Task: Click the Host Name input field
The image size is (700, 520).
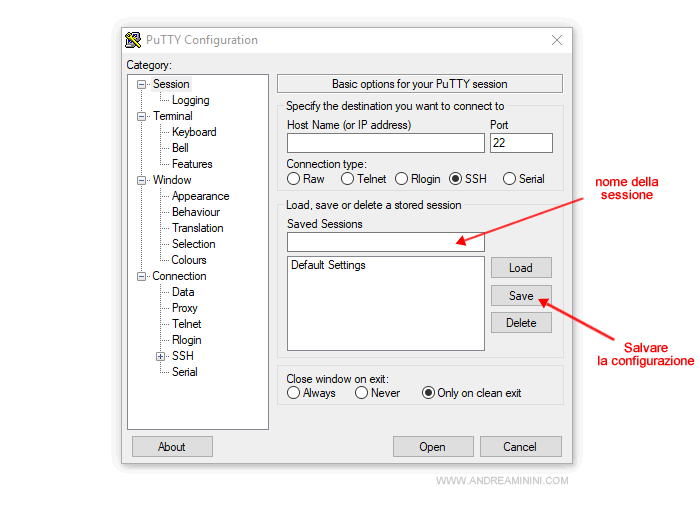Action: 385,143
